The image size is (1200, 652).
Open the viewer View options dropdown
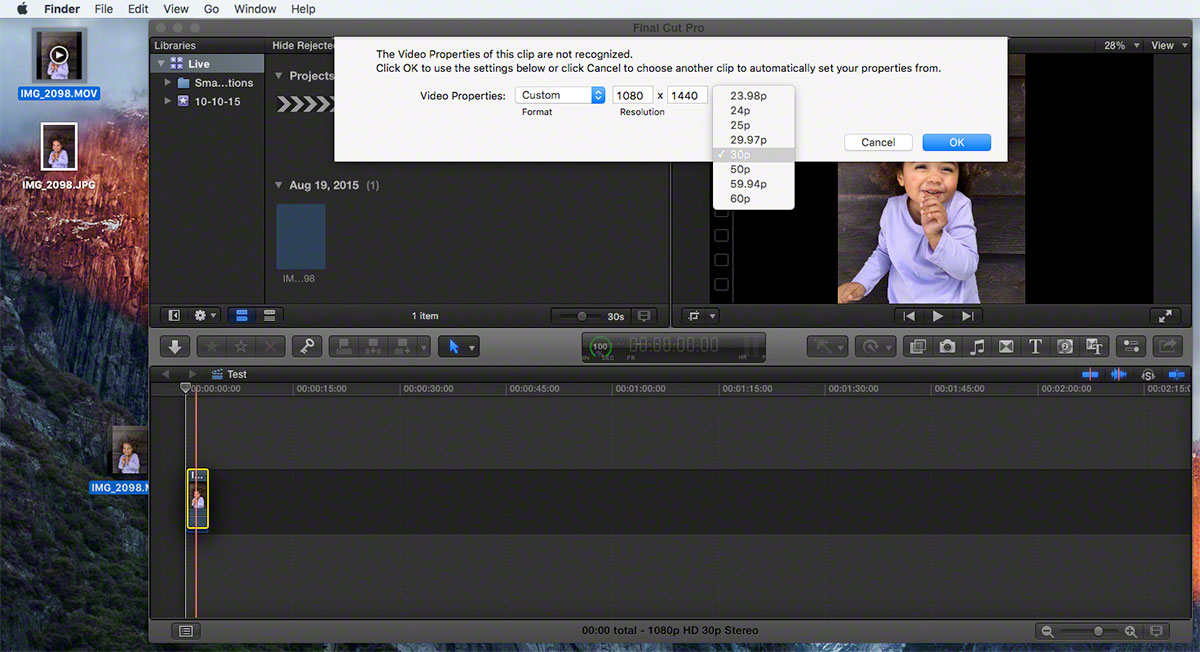pos(1168,46)
